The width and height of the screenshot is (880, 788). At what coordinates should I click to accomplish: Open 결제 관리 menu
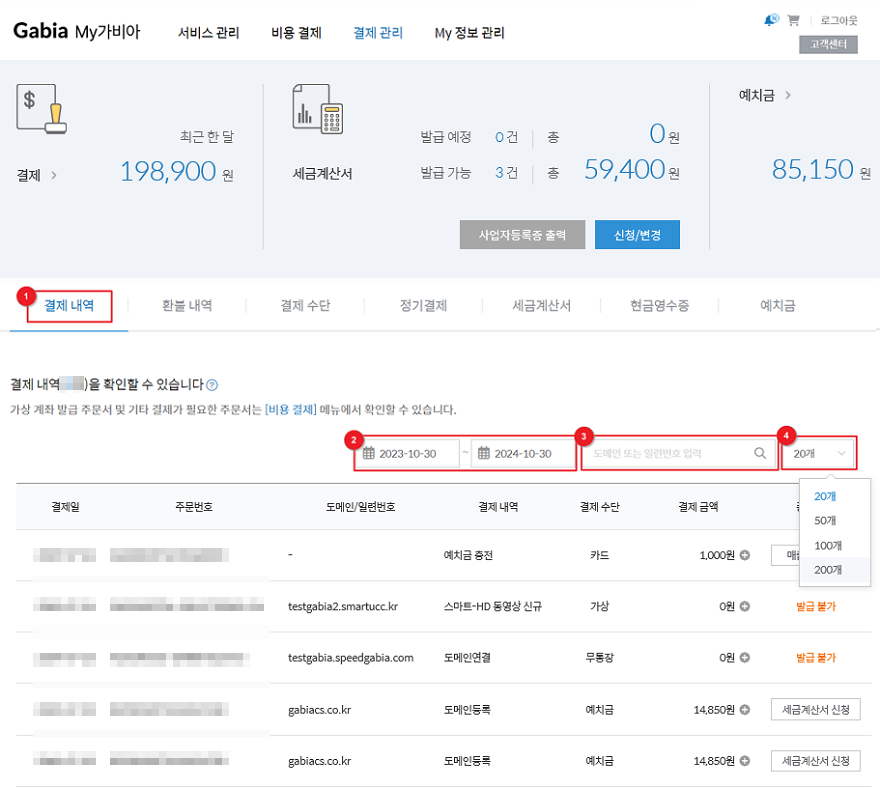[x=378, y=33]
